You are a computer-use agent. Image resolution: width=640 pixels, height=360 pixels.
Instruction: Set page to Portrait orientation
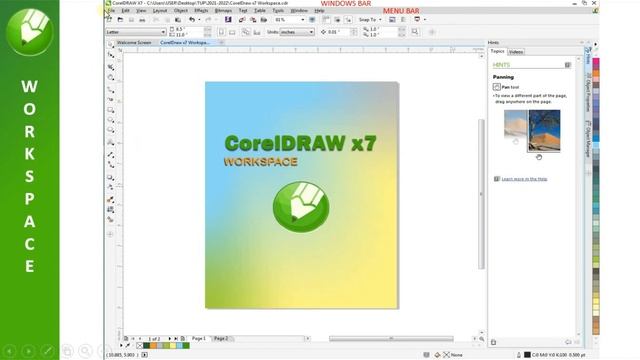point(221,32)
